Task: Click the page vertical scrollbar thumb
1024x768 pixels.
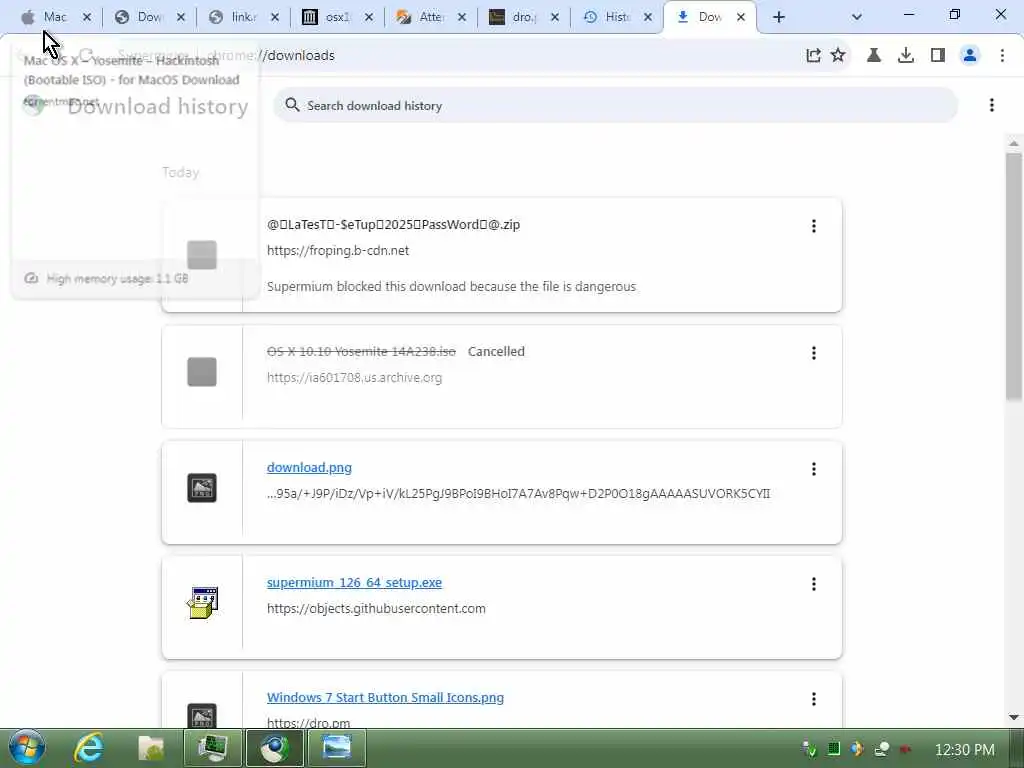Action: 1014,276
